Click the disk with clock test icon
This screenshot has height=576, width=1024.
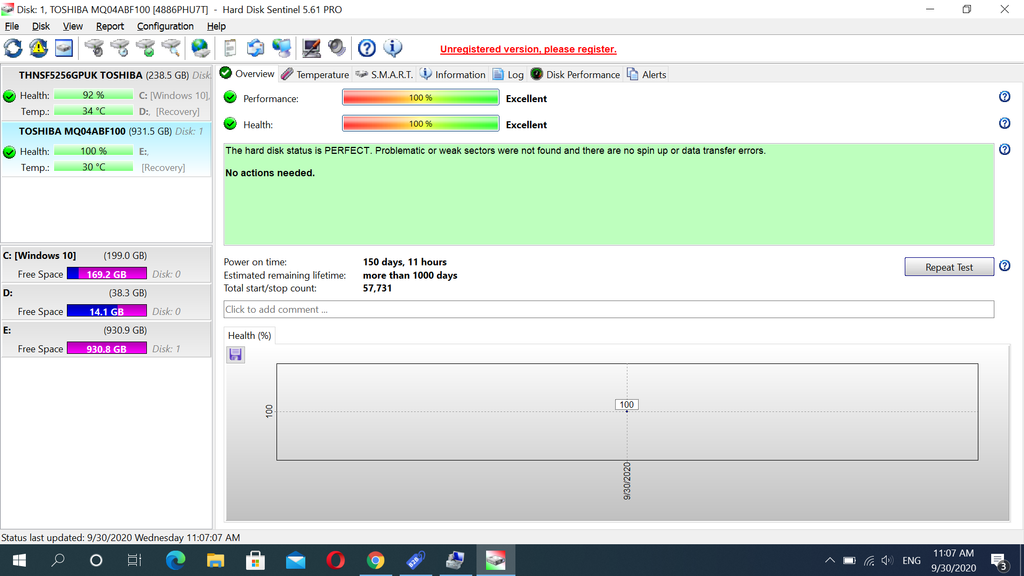[120, 48]
